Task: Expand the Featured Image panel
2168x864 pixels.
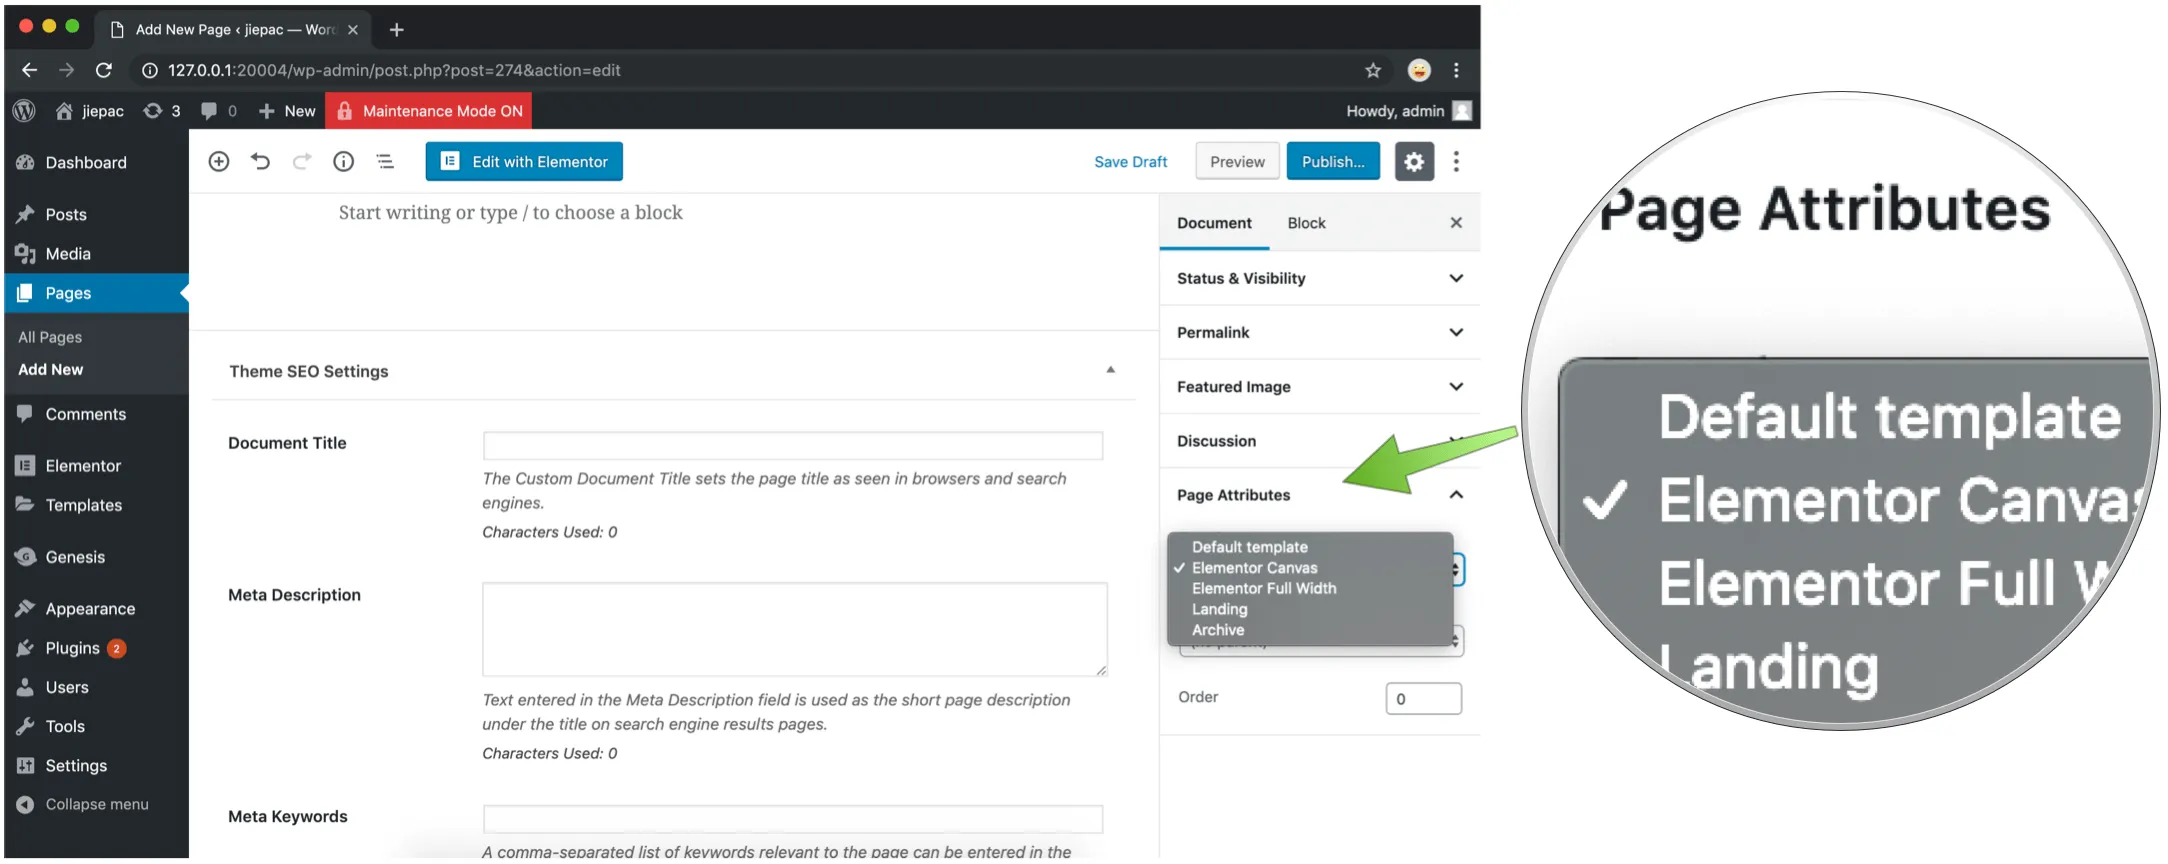Action: tap(1320, 386)
